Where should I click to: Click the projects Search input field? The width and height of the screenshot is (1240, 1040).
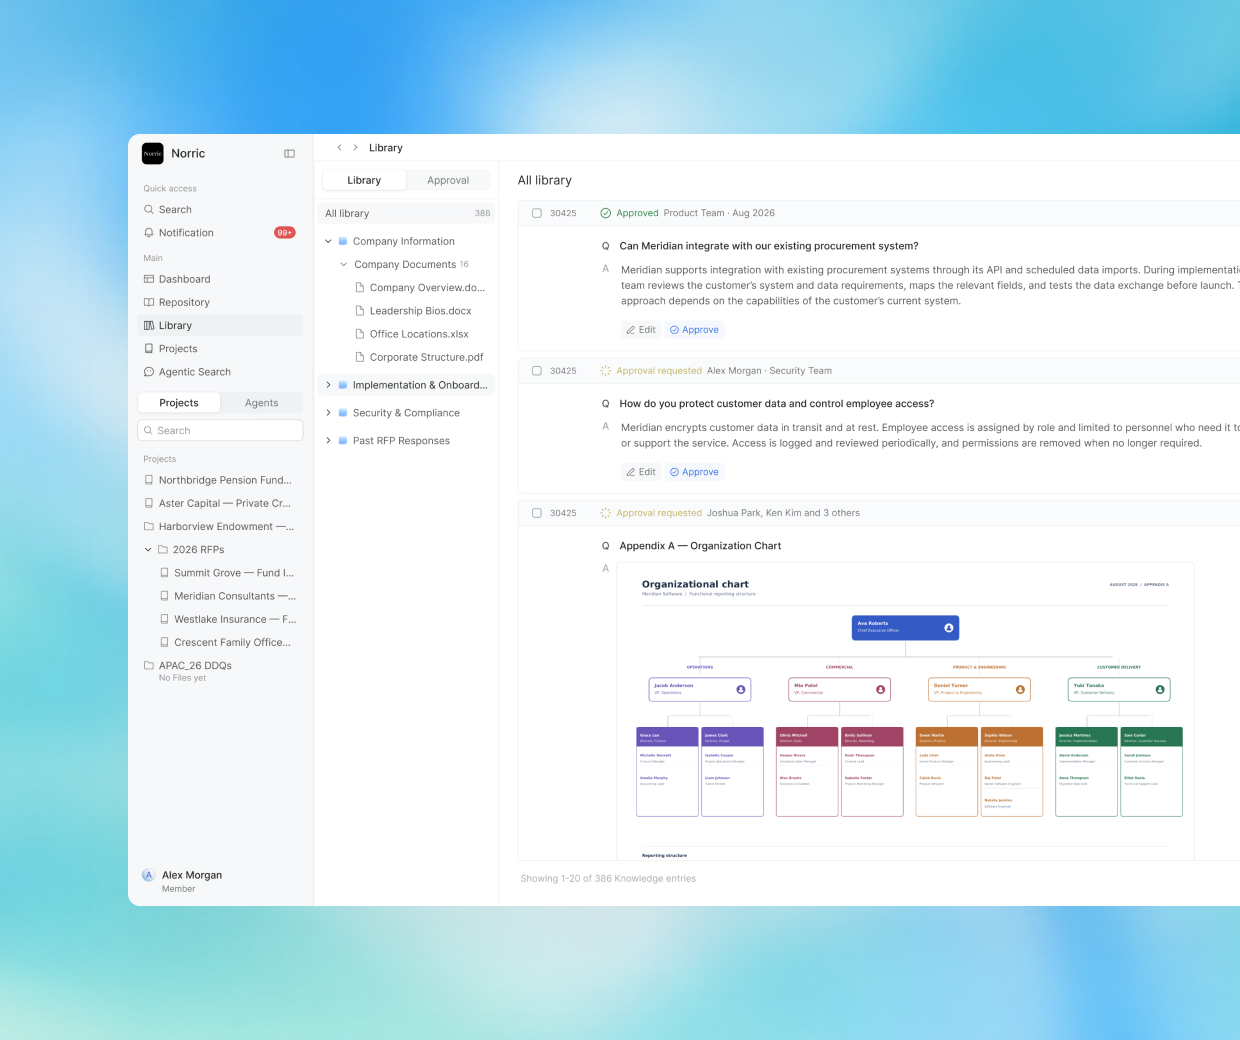[x=220, y=431]
